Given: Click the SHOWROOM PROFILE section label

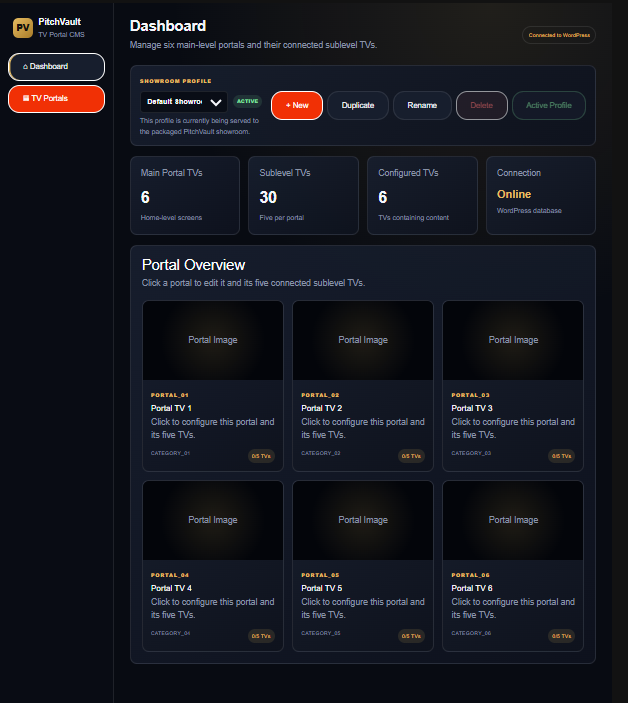Looking at the screenshot, I should tap(175, 81).
